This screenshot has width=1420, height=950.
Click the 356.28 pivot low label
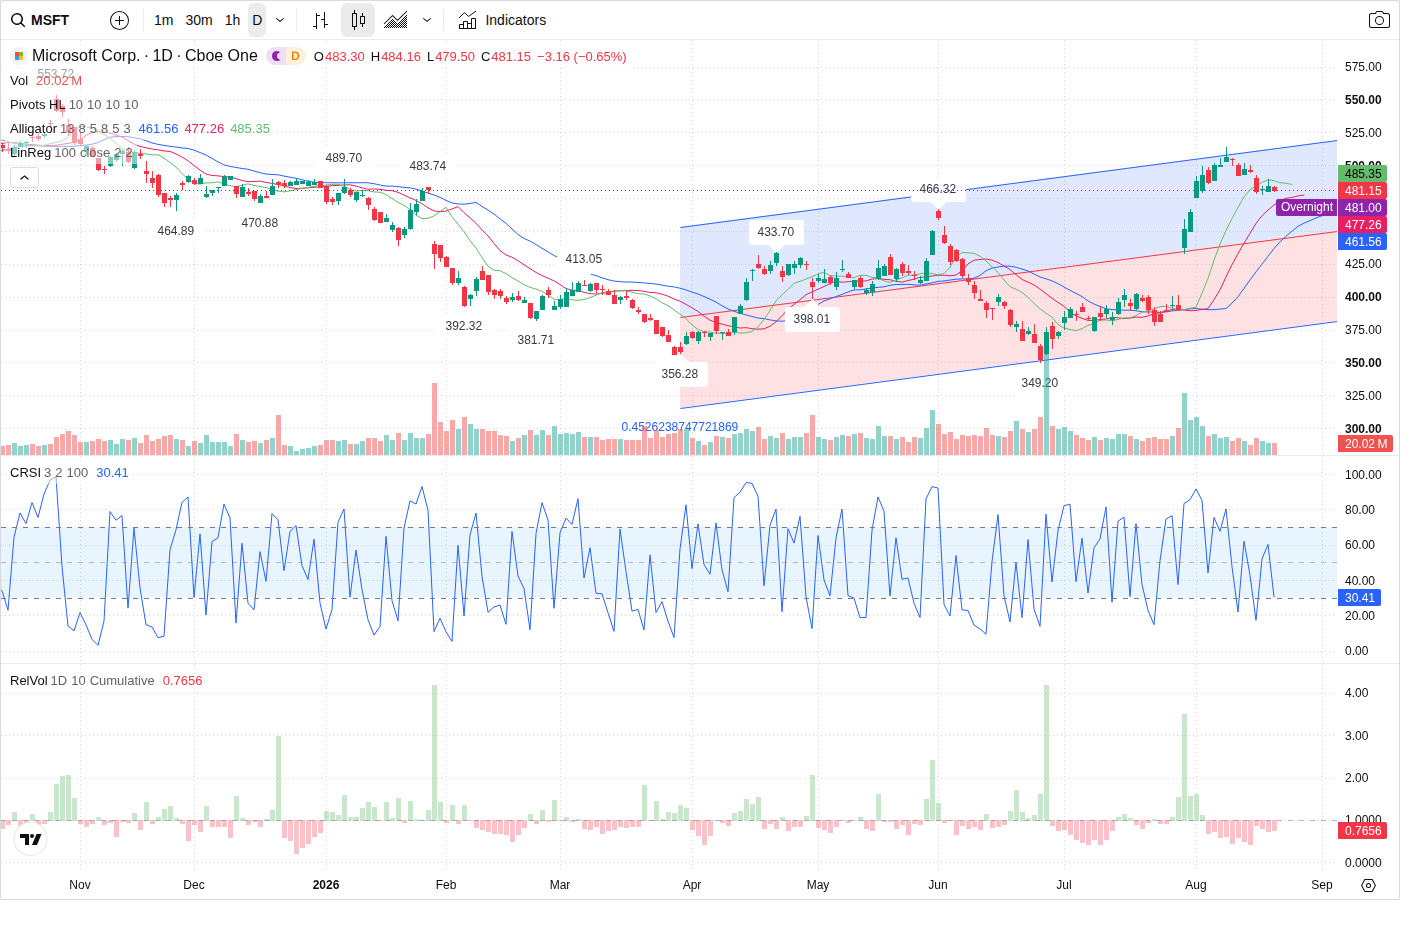[x=680, y=374]
